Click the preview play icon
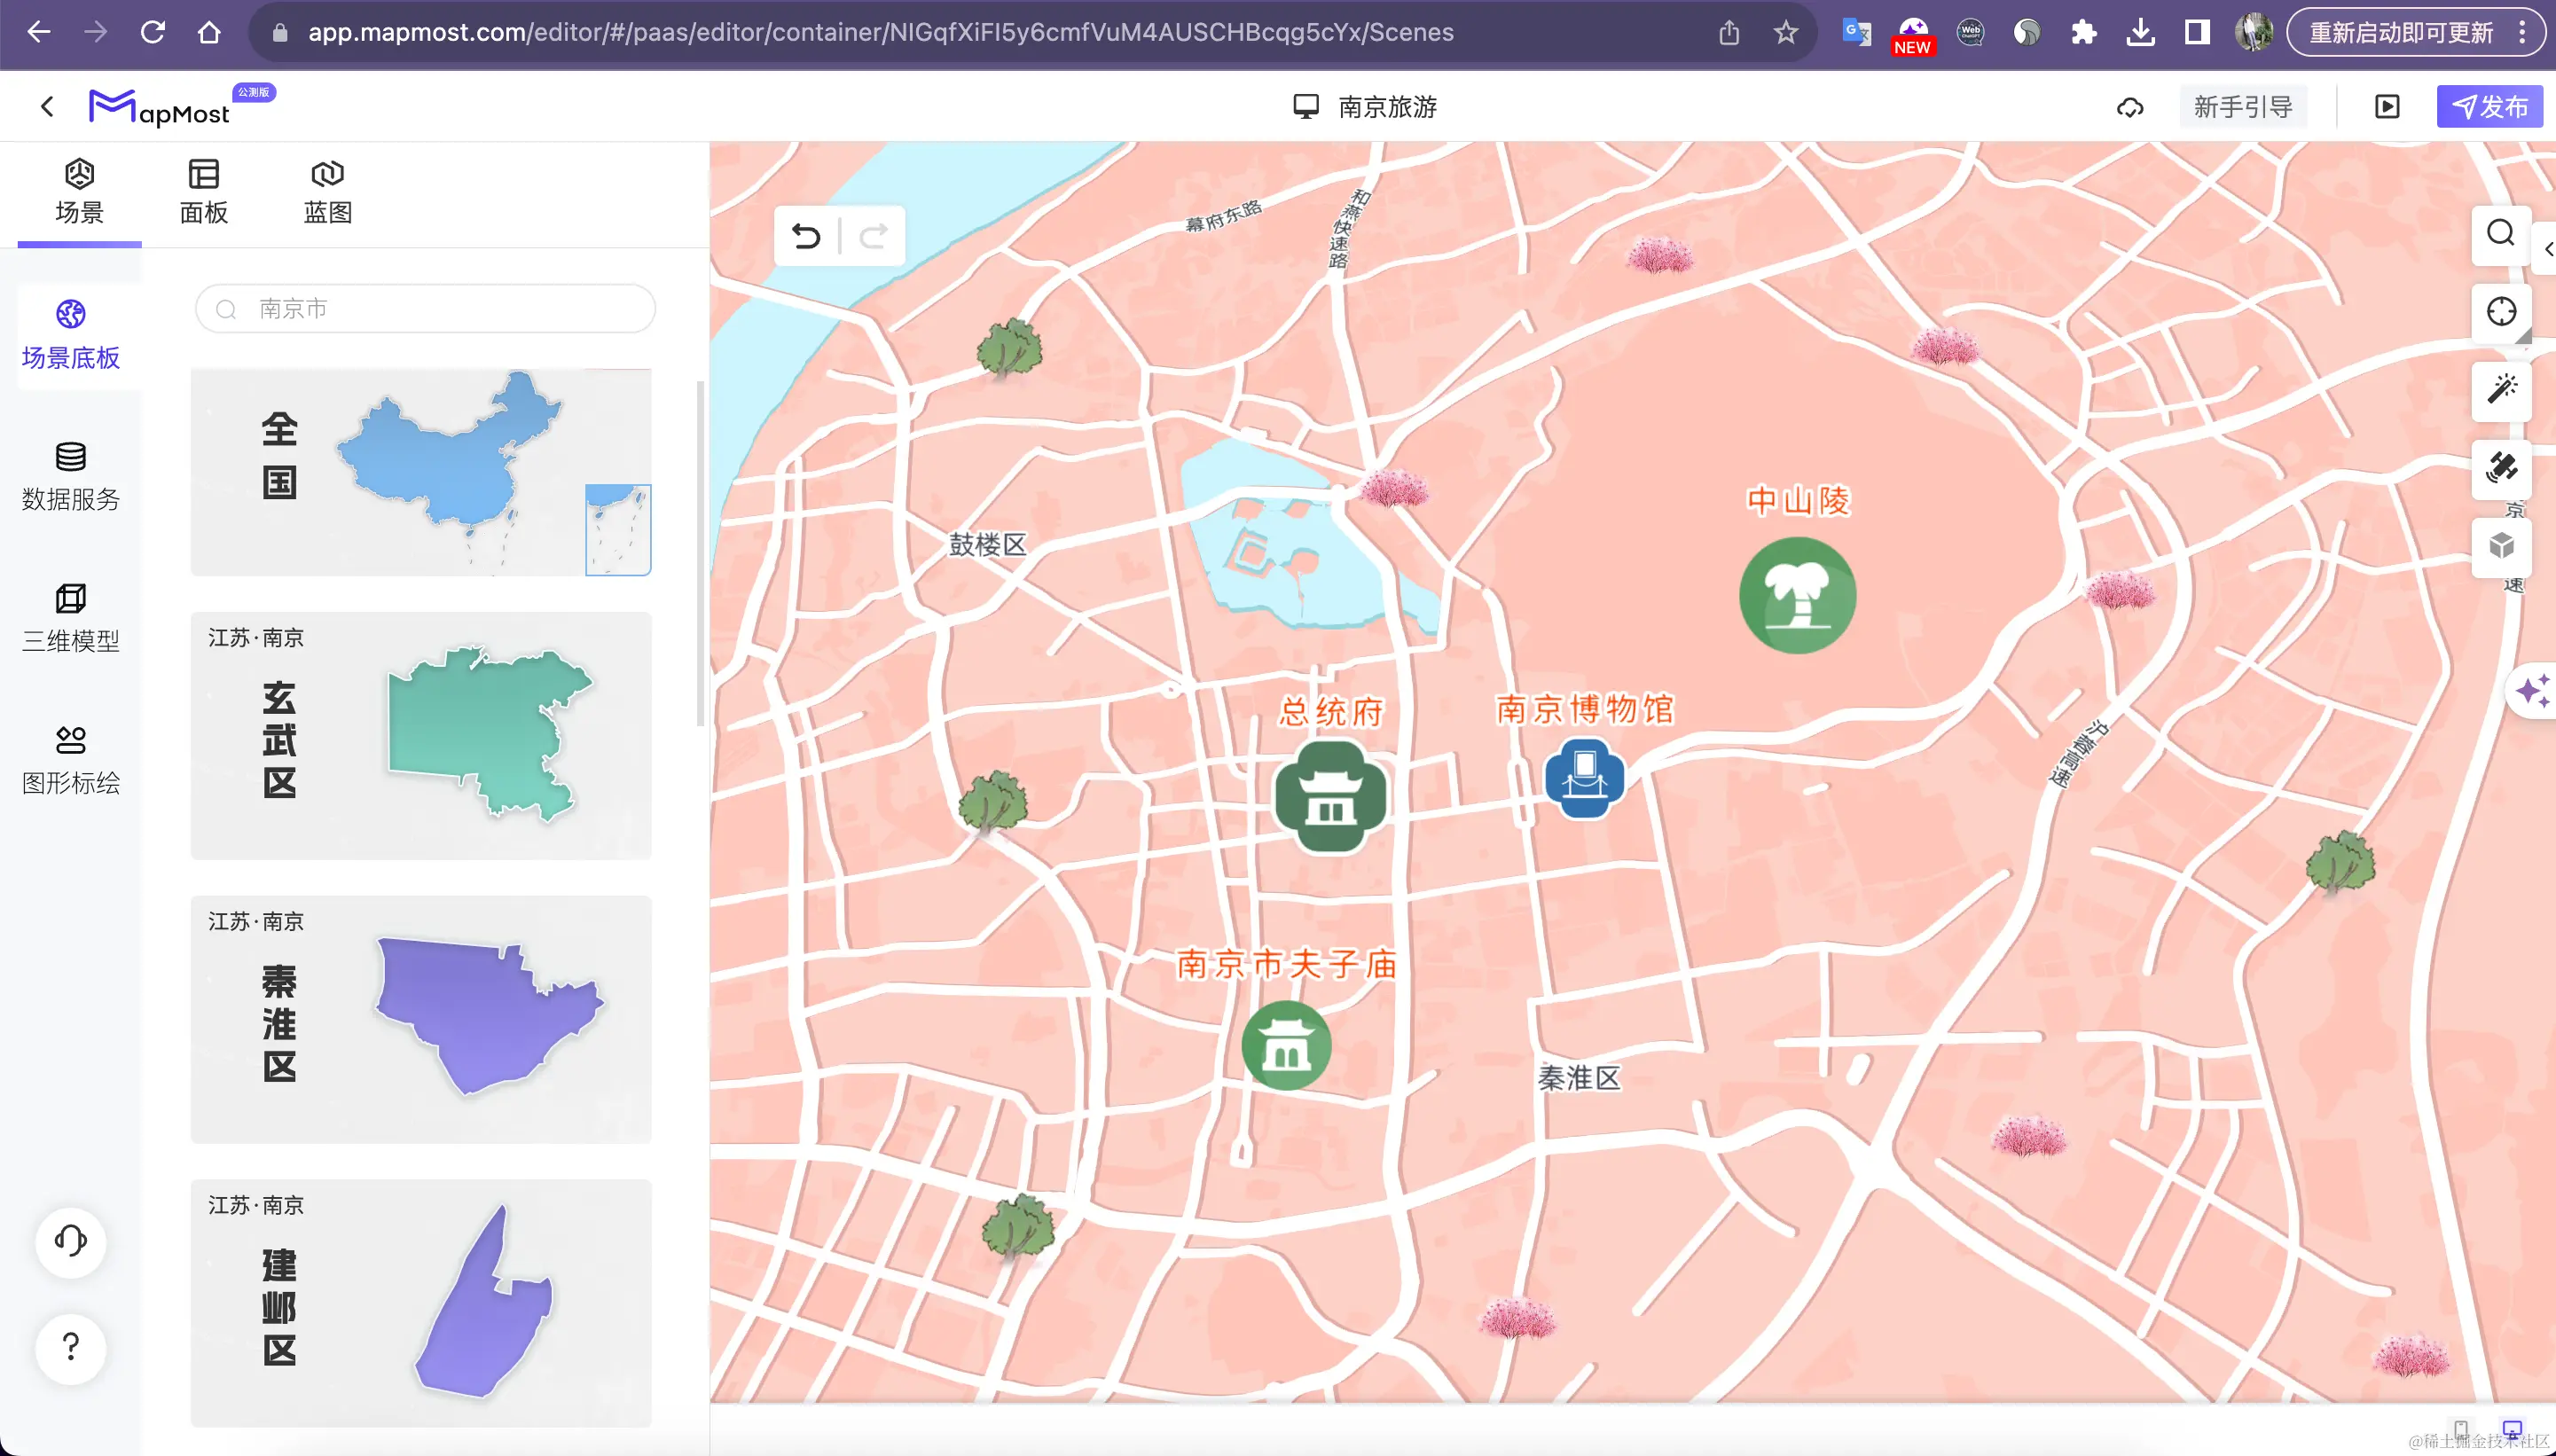 coord(2387,107)
